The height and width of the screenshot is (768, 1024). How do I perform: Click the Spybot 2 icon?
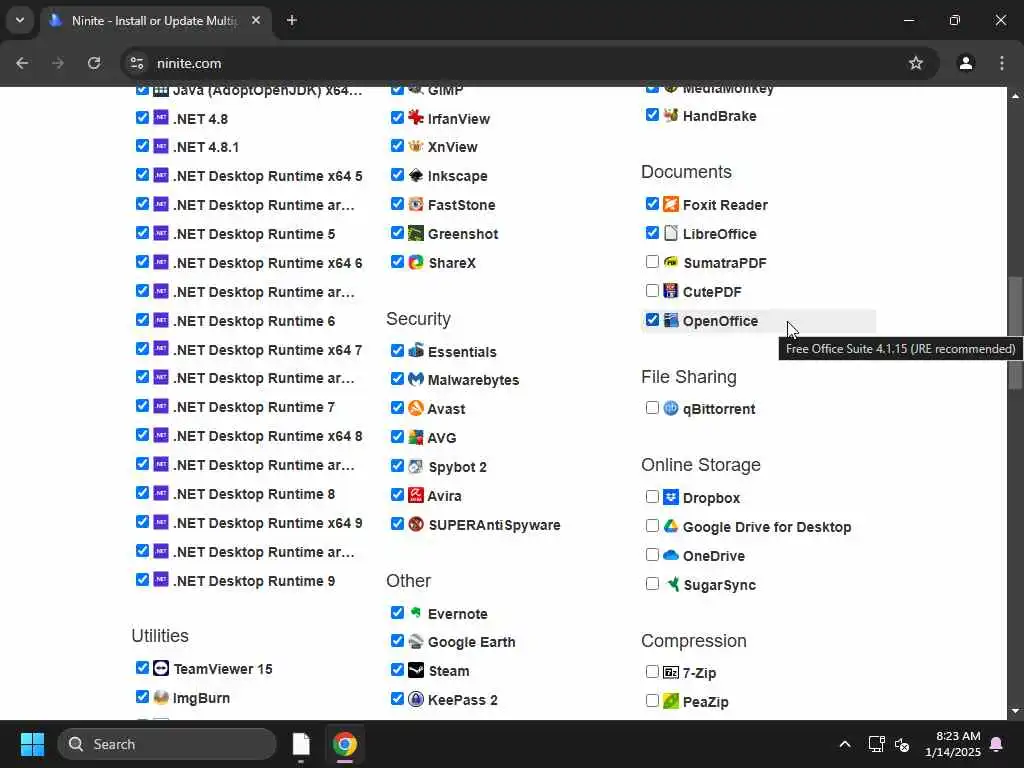[415, 466]
